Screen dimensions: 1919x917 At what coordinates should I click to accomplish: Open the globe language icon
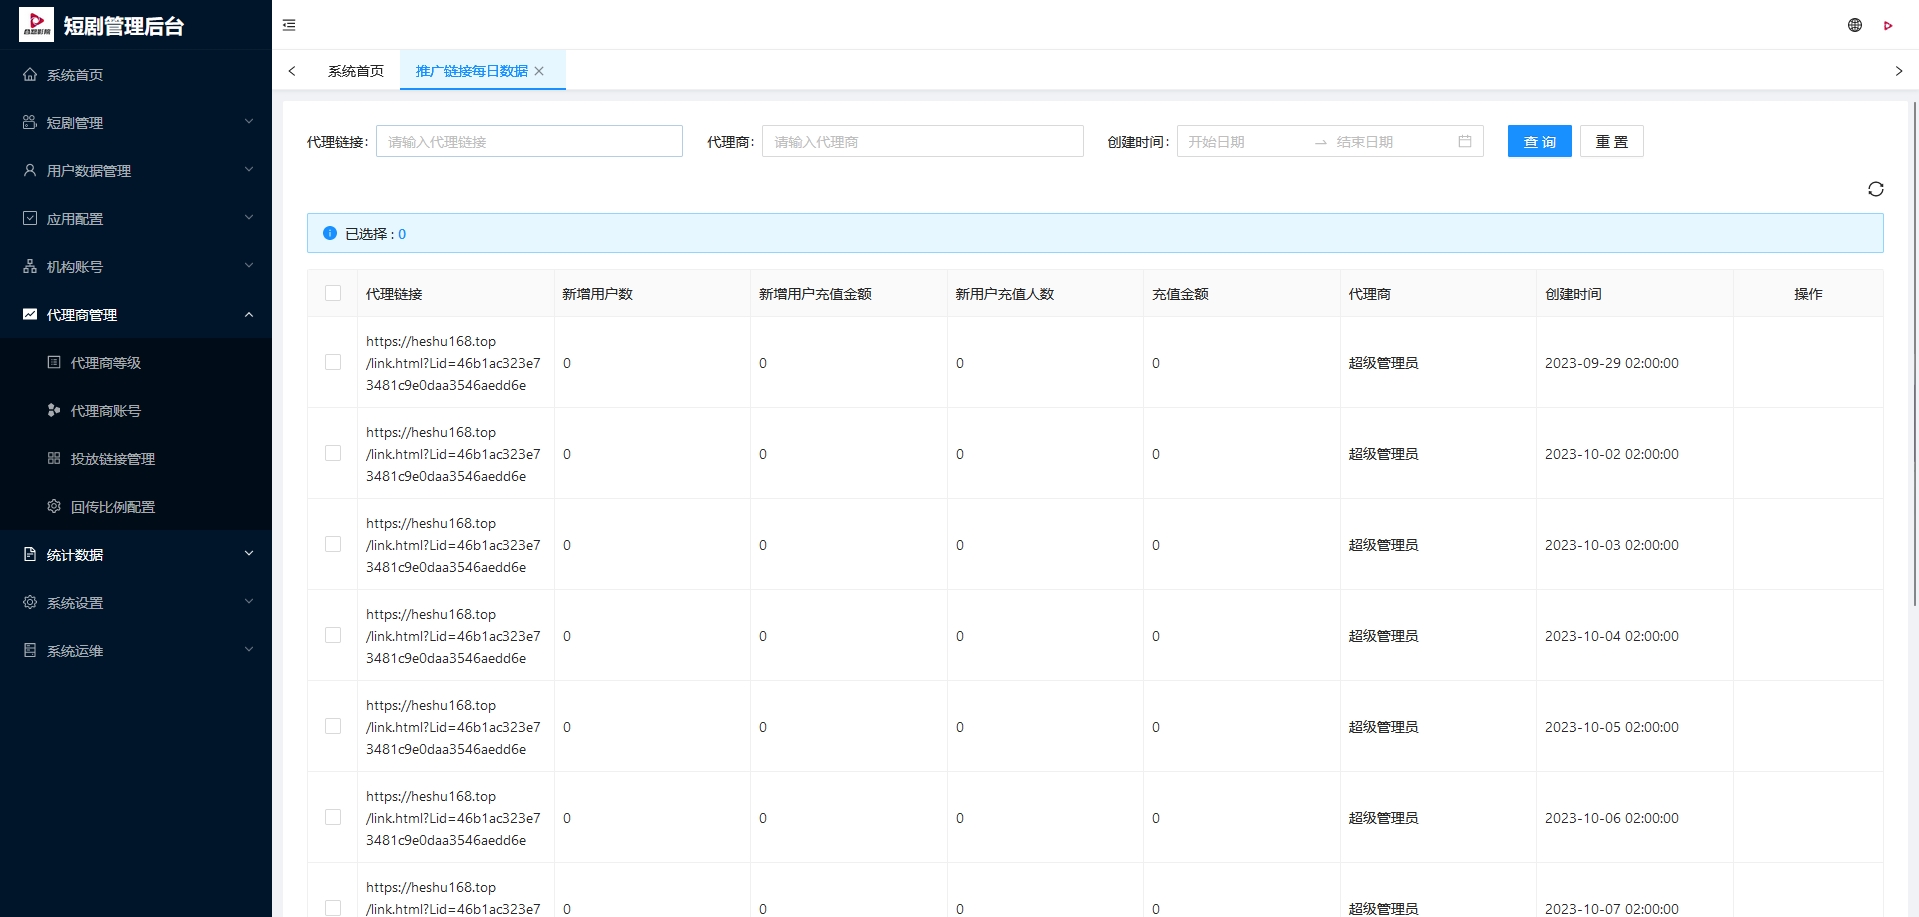[x=1855, y=25]
